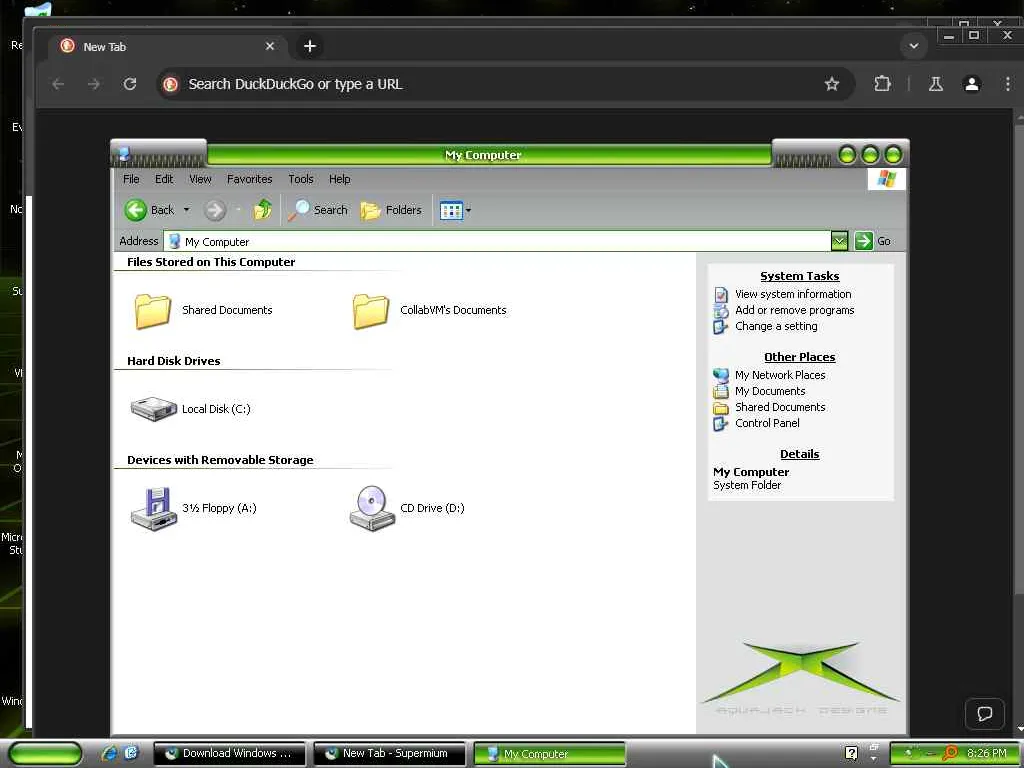Open Search magnifier in Explorer toolbar

pos(318,210)
